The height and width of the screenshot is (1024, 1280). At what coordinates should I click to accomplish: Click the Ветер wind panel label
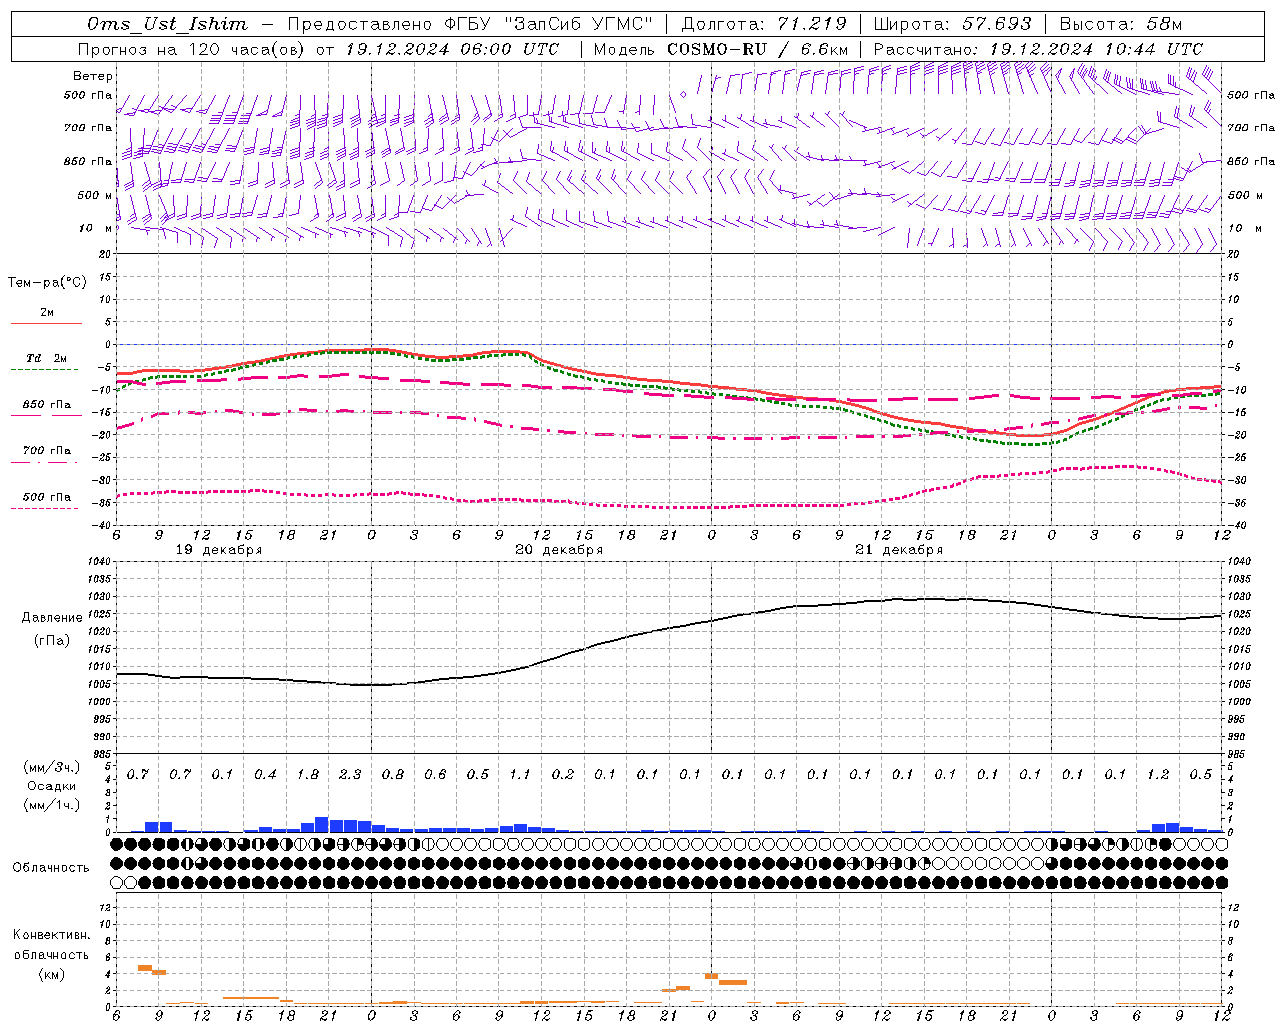point(93,76)
